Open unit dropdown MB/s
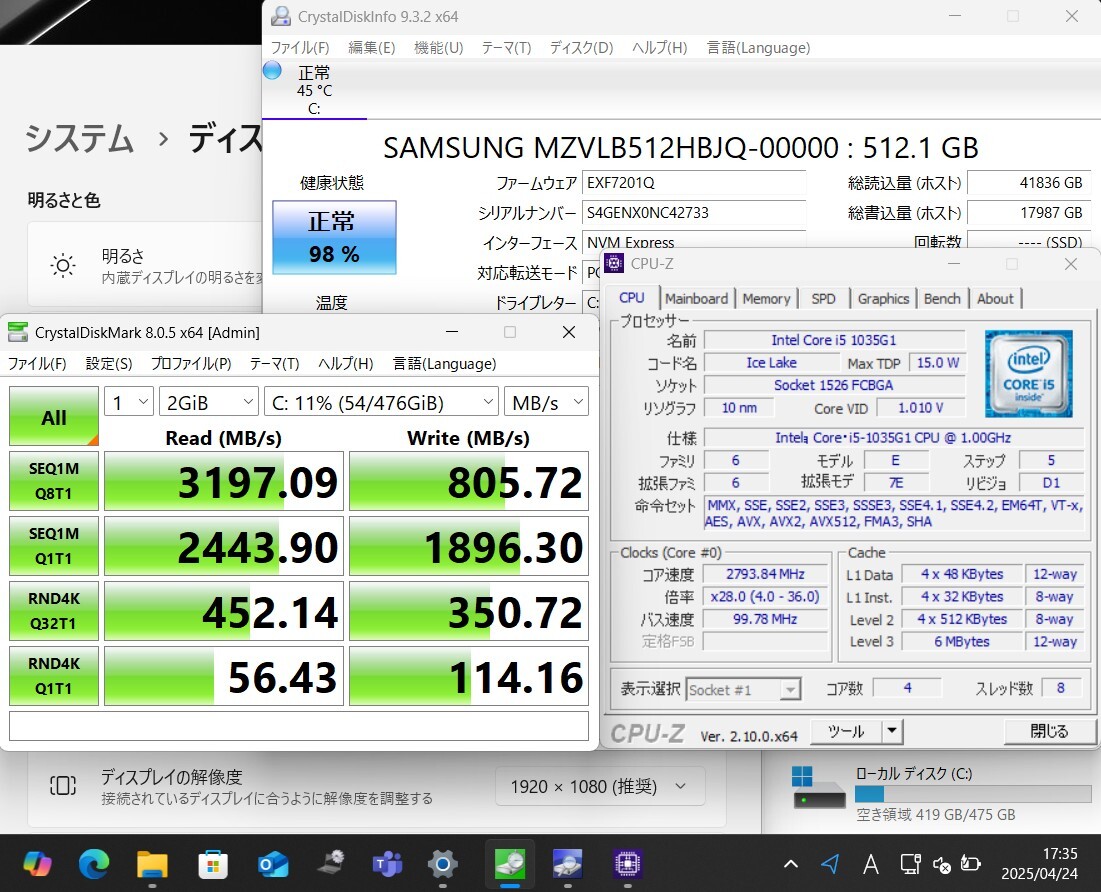Viewport: 1101px width, 892px height. pos(546,402)
